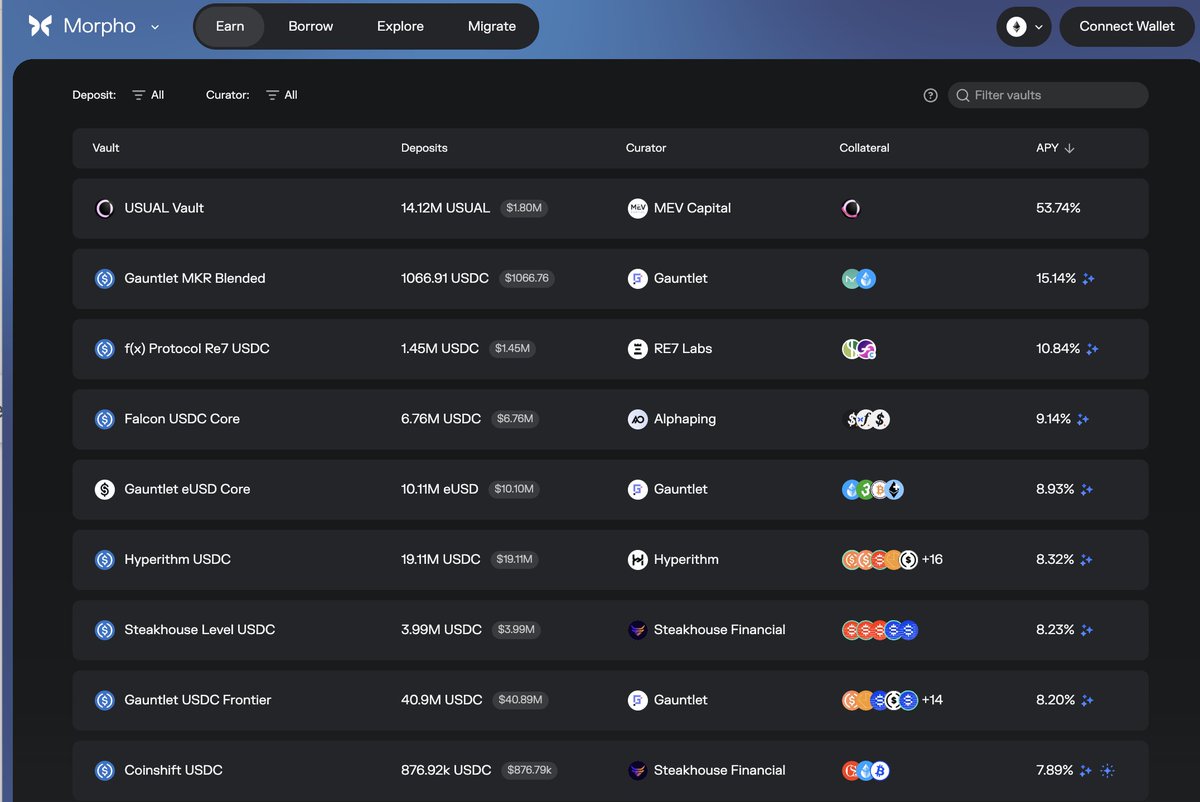Screen dimensions: 1200x802
Task: Expand the Morpho app dropdown chevron
Action: coord(155,27)
